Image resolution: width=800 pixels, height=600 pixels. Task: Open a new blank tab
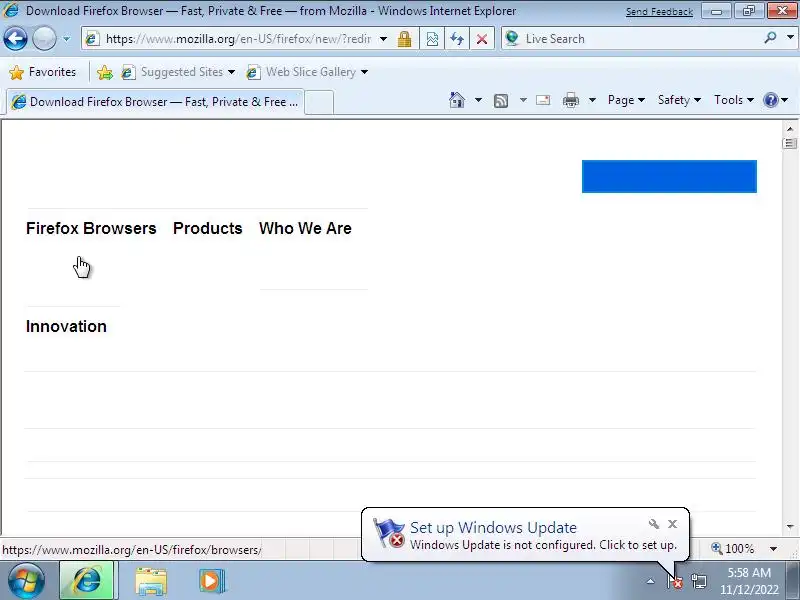point(319,102)
